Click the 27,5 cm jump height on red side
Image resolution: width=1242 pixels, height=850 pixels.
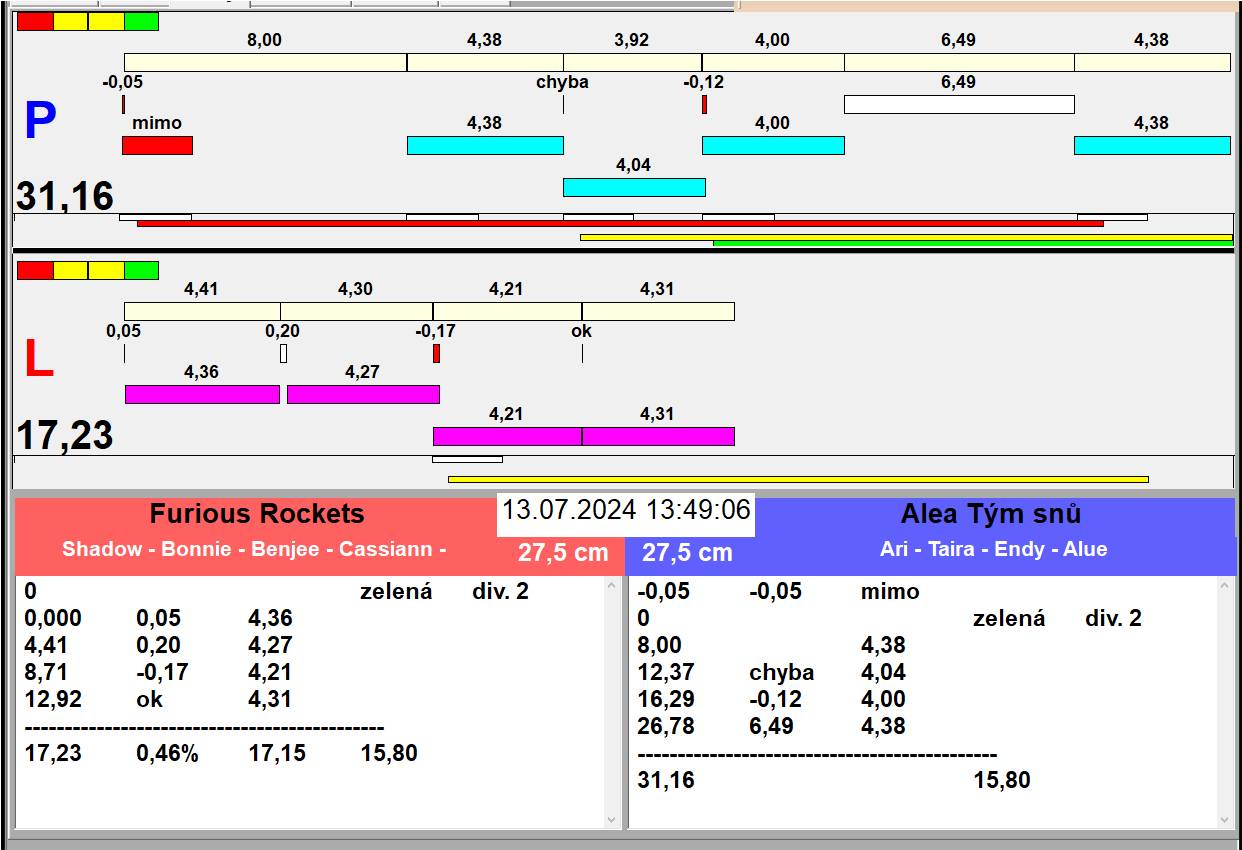(563, 552)
